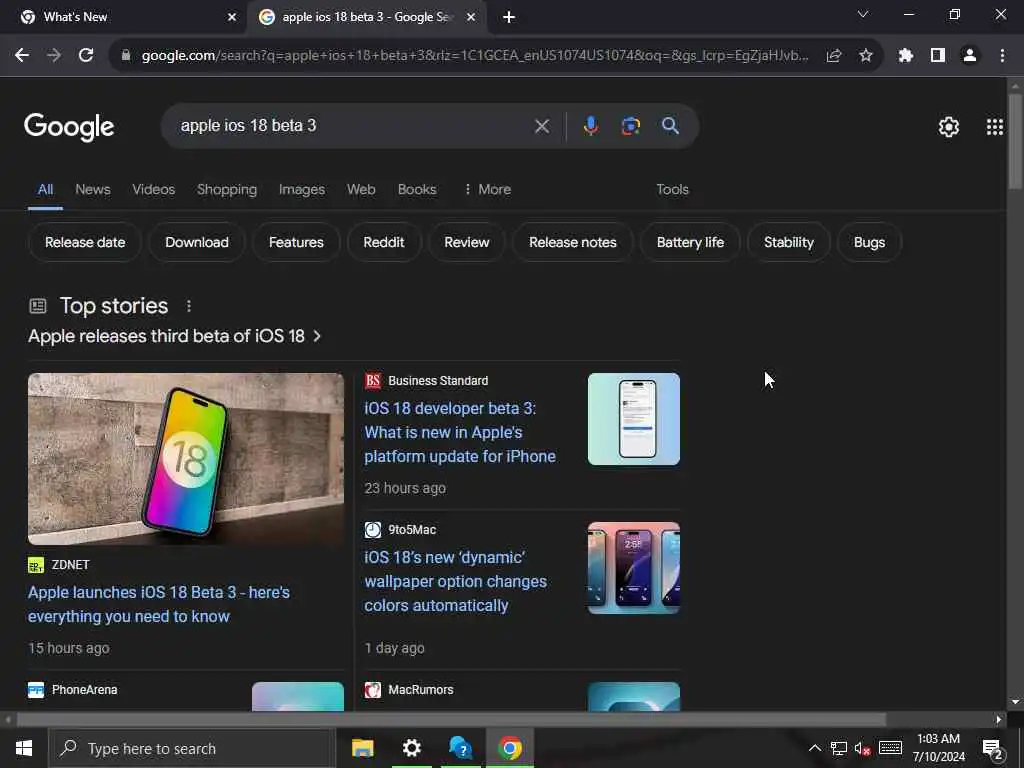Open the 9to5Mac wallpaper thumbnail
Viewport: 1024px width, 768px height.
click(x=633, y=568)
